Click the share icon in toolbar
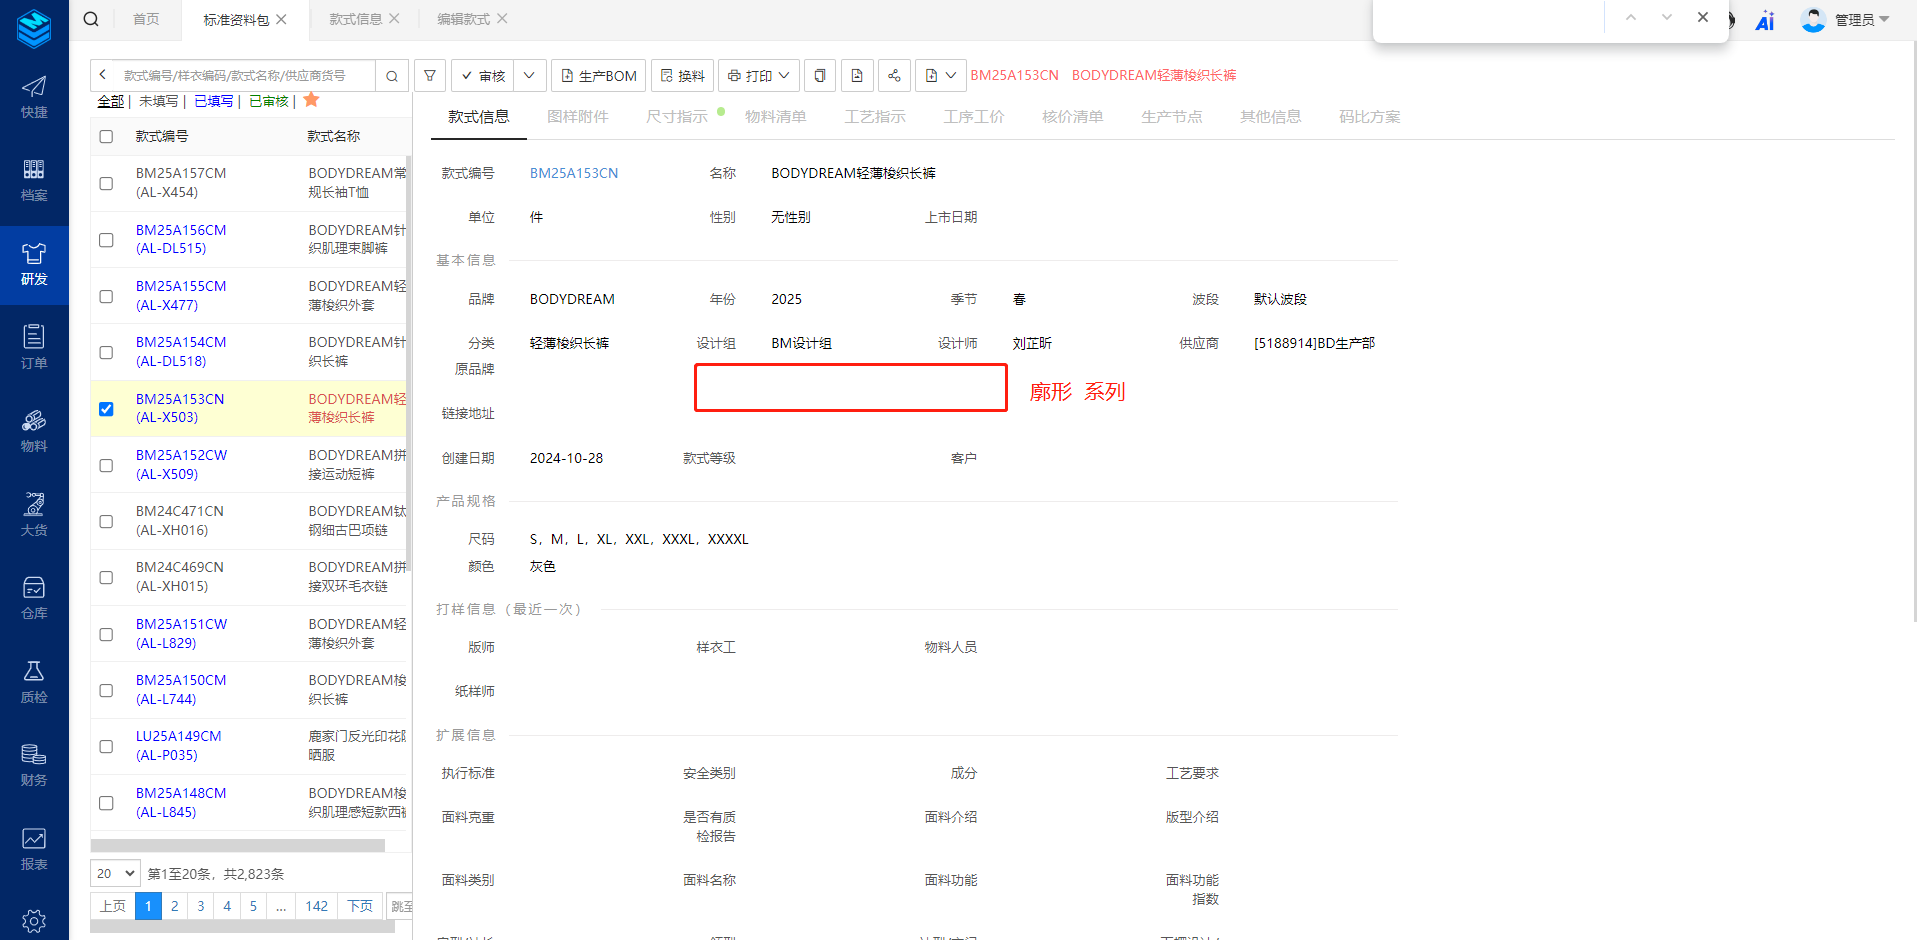 (x=894, y=76)
